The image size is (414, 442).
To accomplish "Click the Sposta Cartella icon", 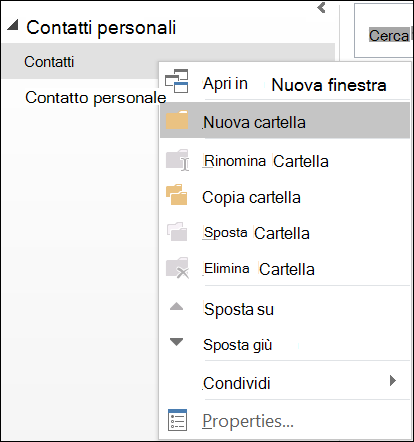I will 177,231.
